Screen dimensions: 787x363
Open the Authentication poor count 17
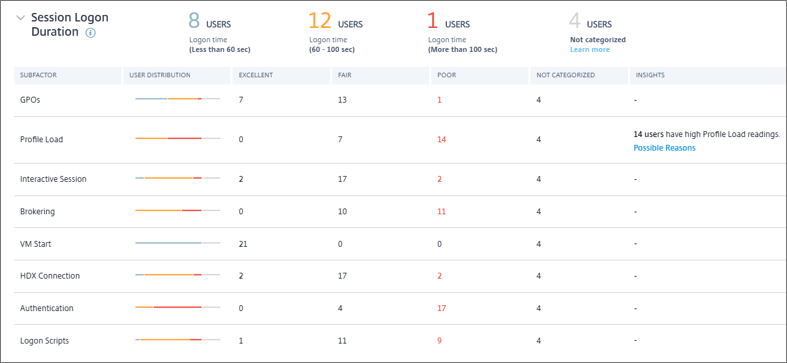tap(441, 308)
